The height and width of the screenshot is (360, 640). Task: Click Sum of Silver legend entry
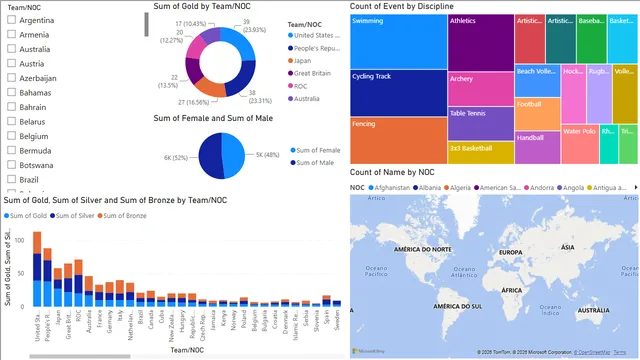pyautogui.click(x=72, y=216)
